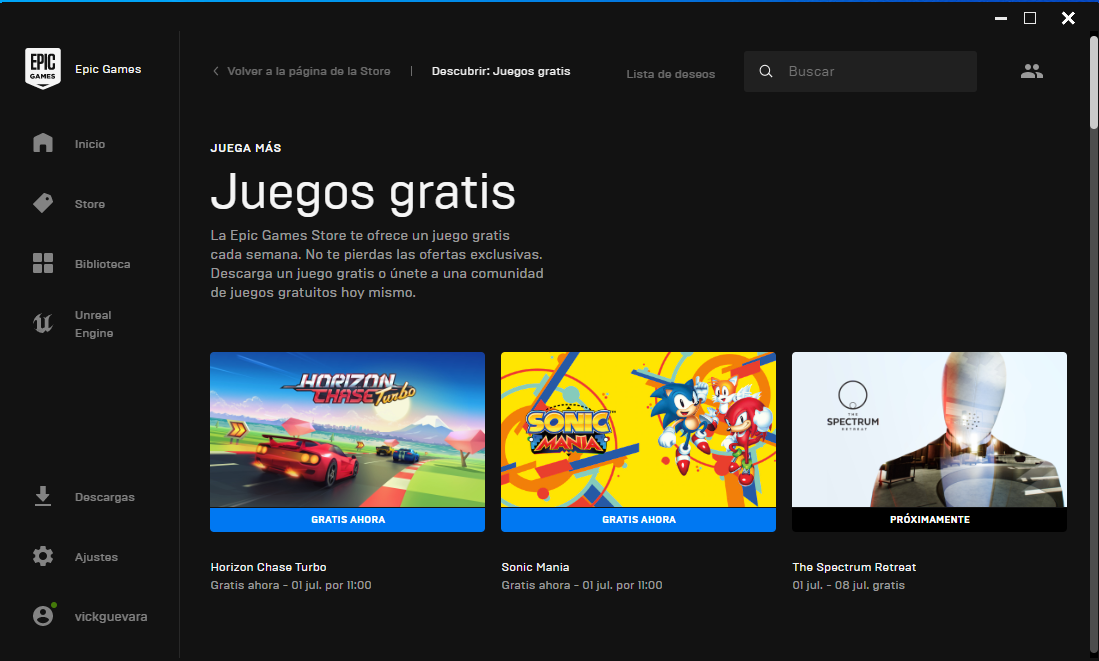The width and height of the screenshot is (1099, 661).
Task: Click the vickguevara profile avatar icon
Action: 43,616
